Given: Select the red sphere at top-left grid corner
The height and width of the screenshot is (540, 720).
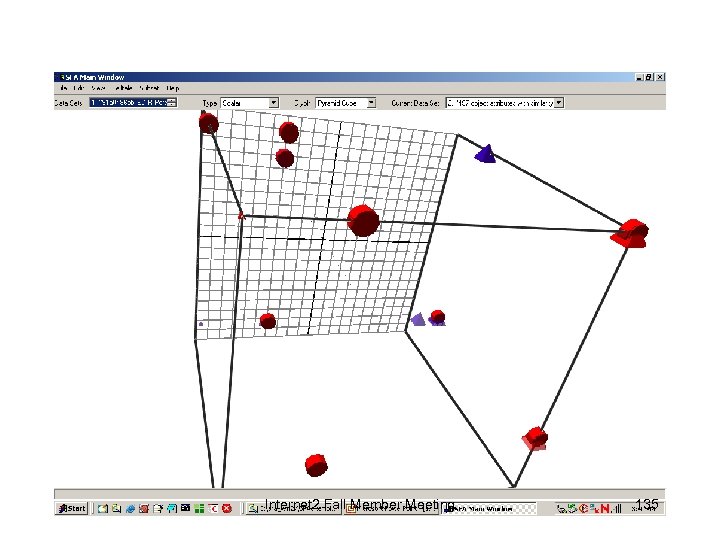Looking at the screenshot, I should (209, 123).
